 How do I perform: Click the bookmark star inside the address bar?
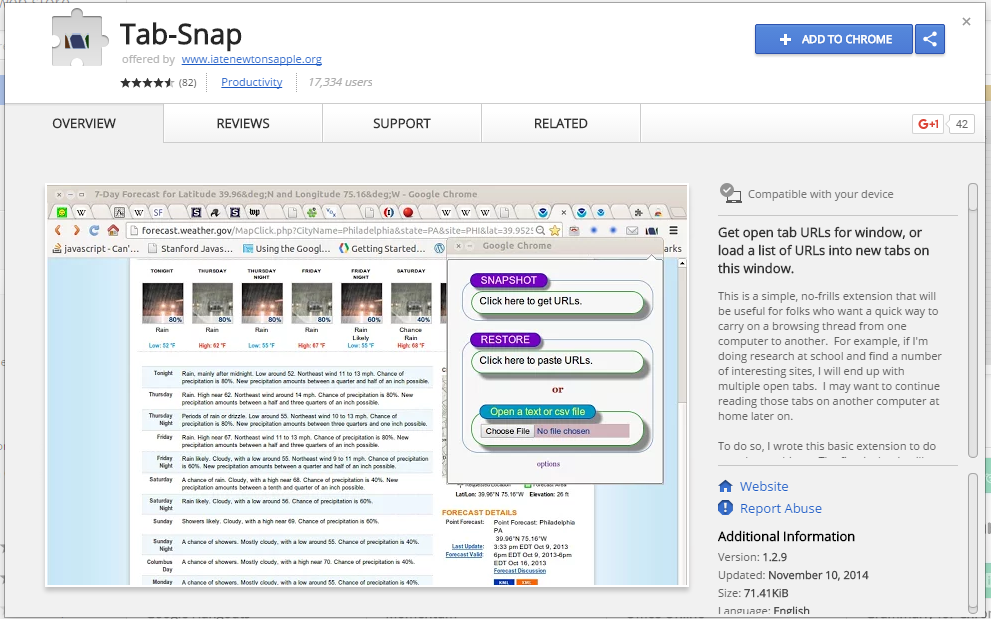pyautogui.click(x=555, y=231)
